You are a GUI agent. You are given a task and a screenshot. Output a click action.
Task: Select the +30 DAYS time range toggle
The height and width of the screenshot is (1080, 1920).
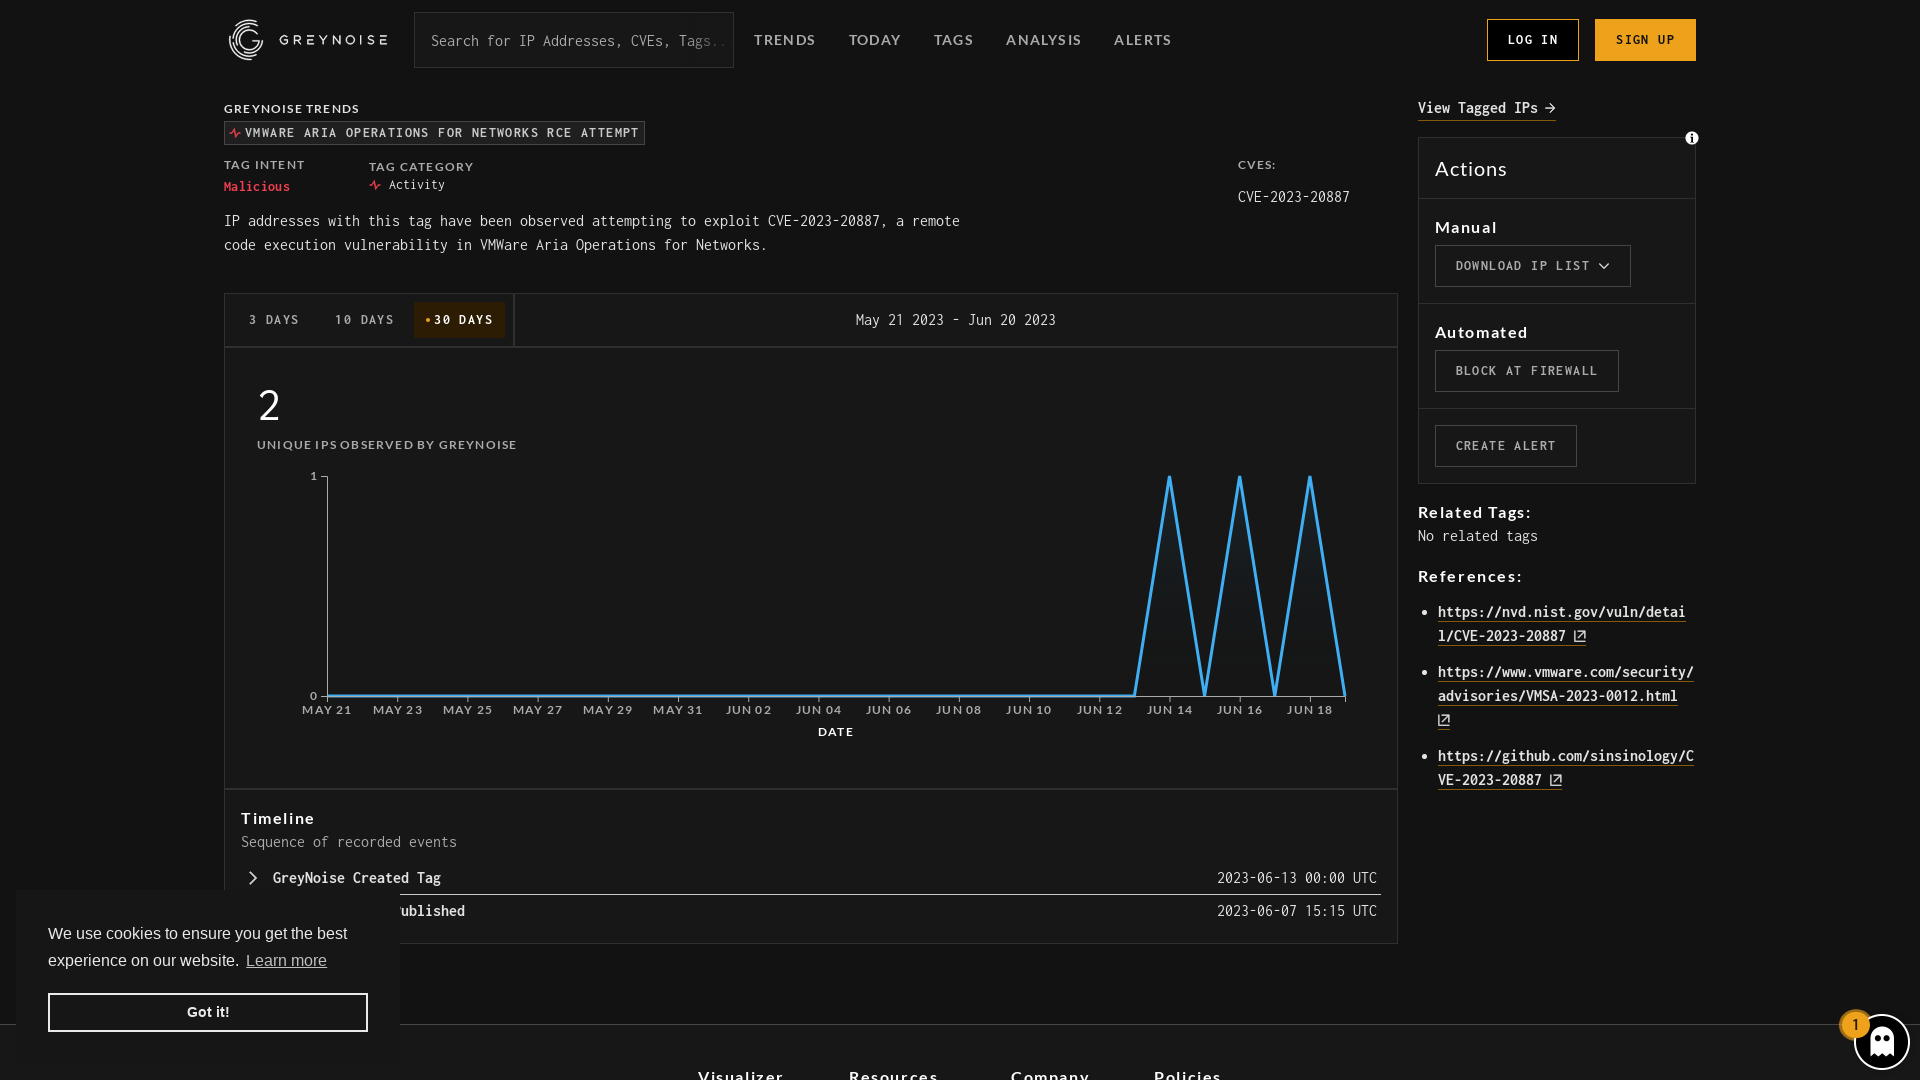click(459, 319)
